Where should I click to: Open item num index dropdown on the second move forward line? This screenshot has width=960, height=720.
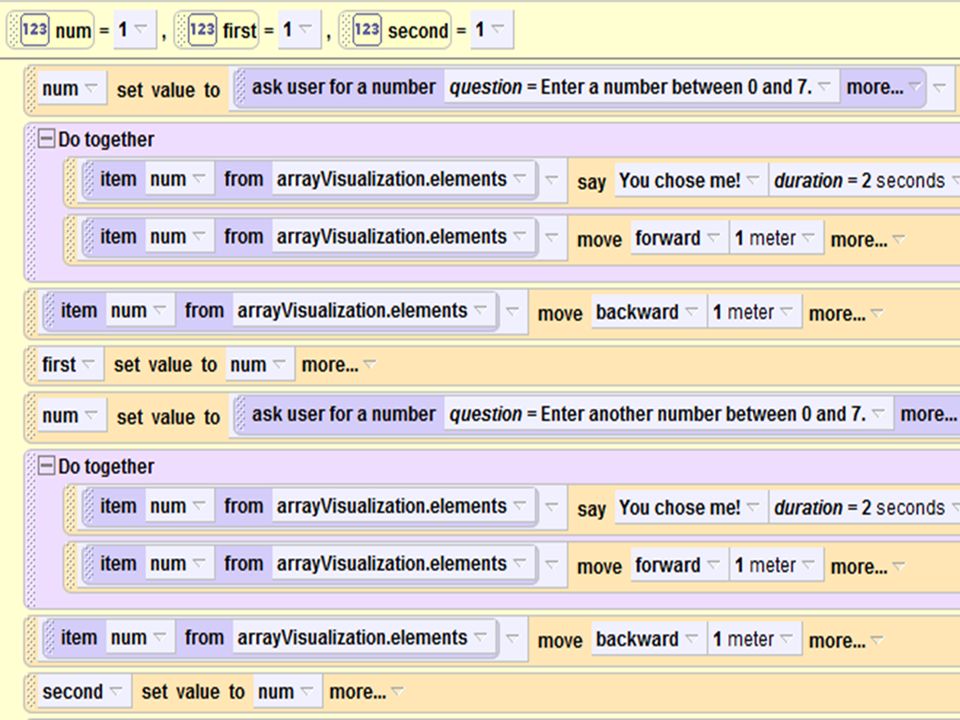pyautogui.click(x=178, y=563)
